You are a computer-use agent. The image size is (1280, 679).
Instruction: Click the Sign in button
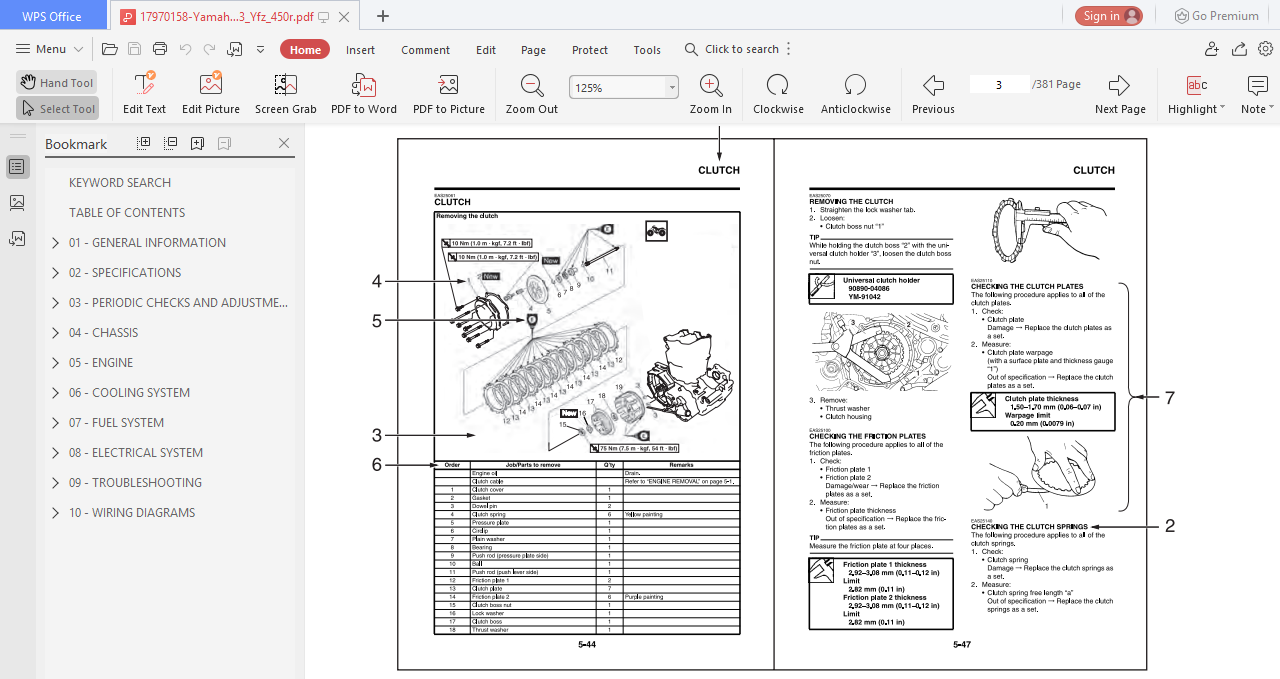click(1108, 16)
